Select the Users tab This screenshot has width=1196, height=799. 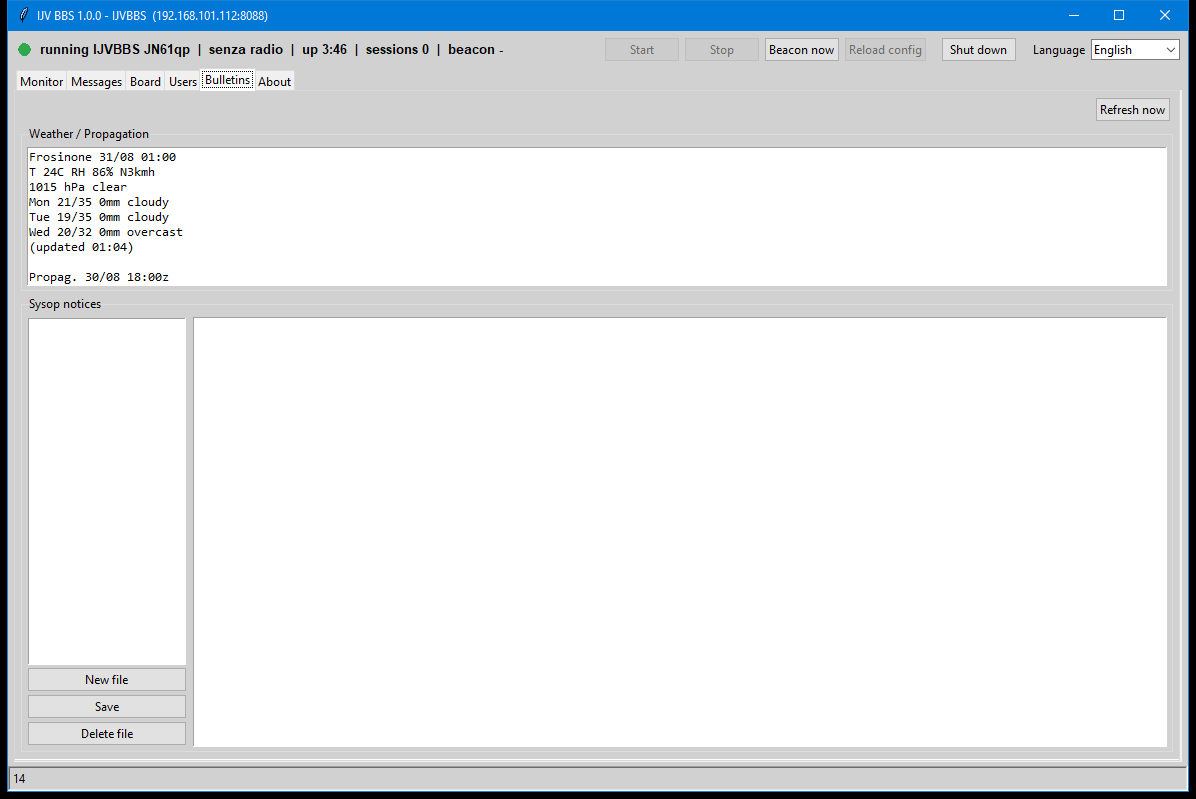click(183, 82)
